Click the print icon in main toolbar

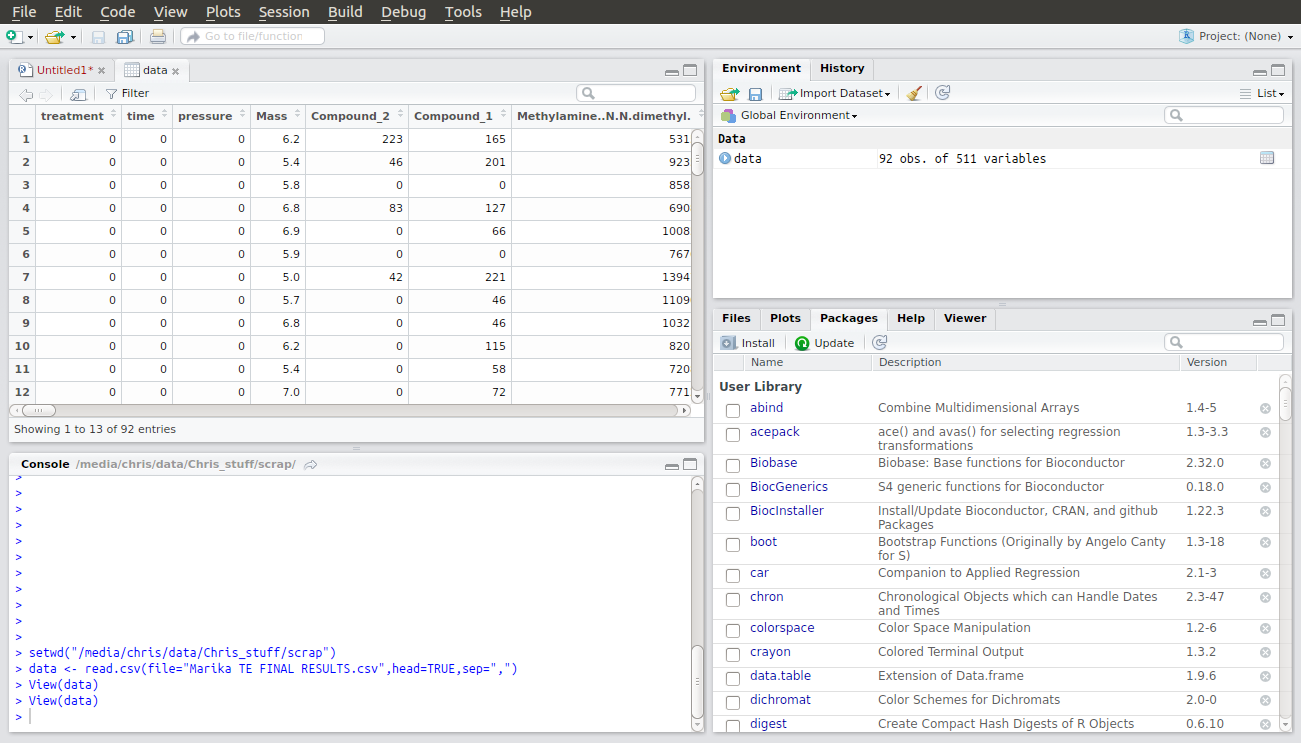[158, 37]
